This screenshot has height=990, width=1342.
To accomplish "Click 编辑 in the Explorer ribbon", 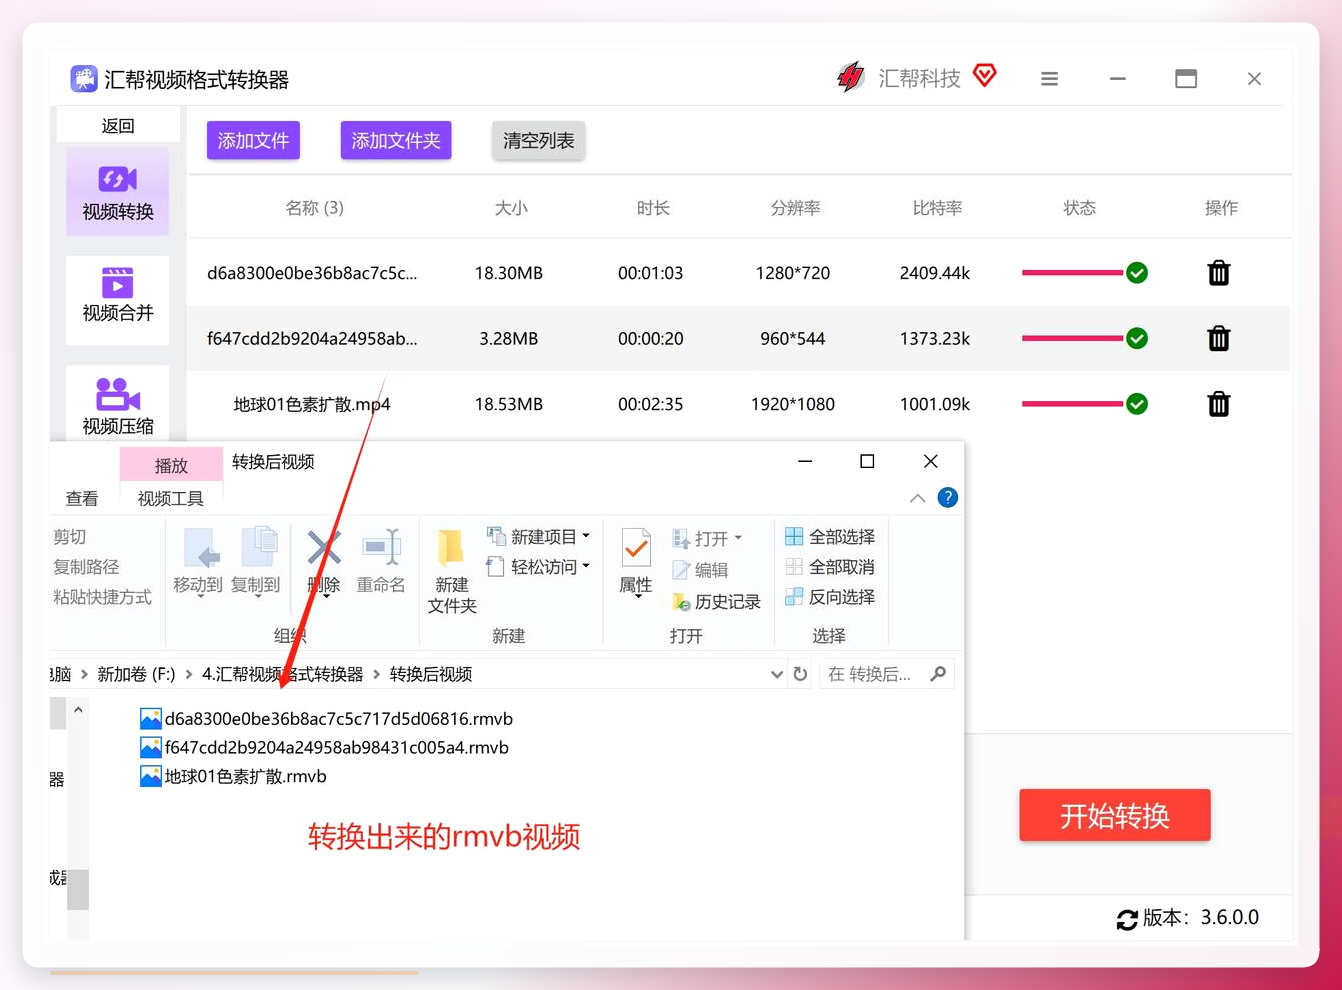I will 700,570.
